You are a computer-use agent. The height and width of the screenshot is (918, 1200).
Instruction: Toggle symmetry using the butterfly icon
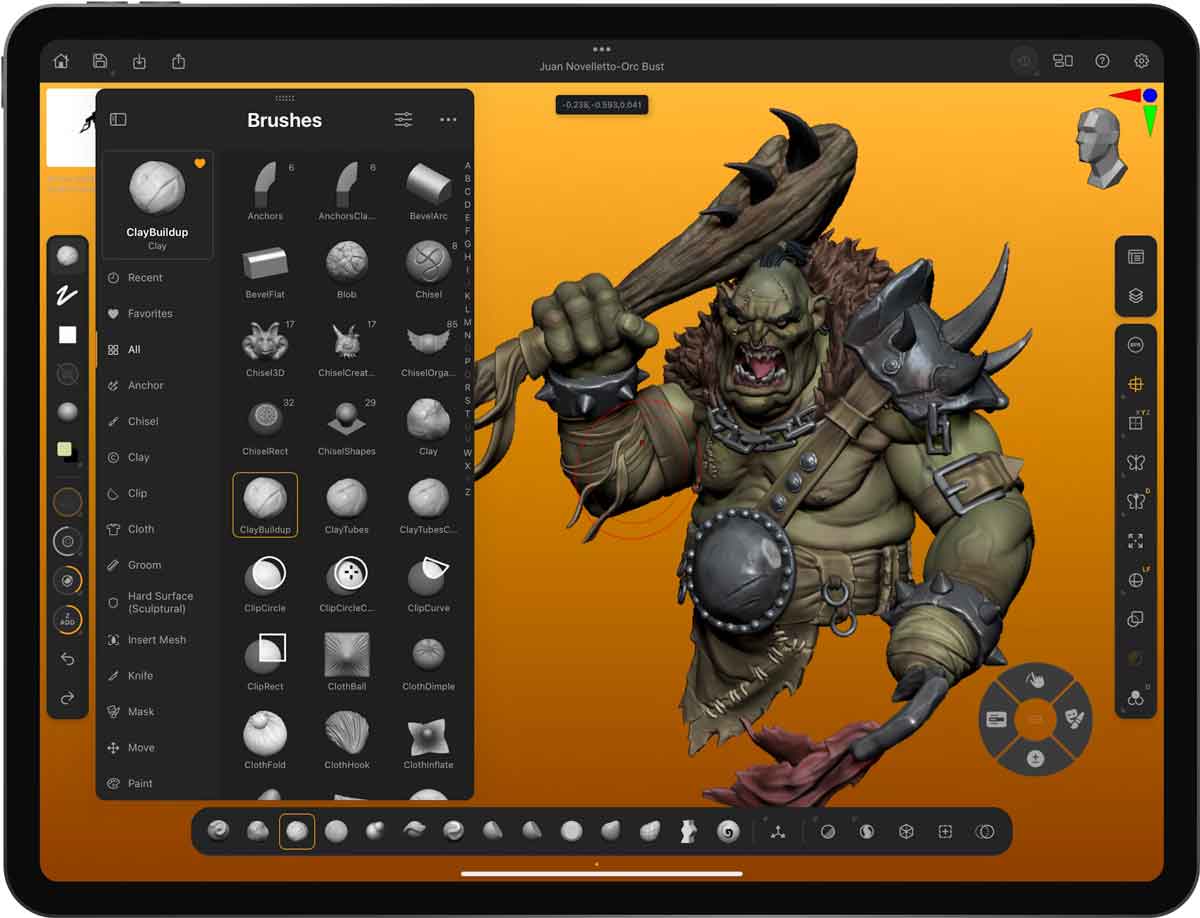(x=1134, y=463)
